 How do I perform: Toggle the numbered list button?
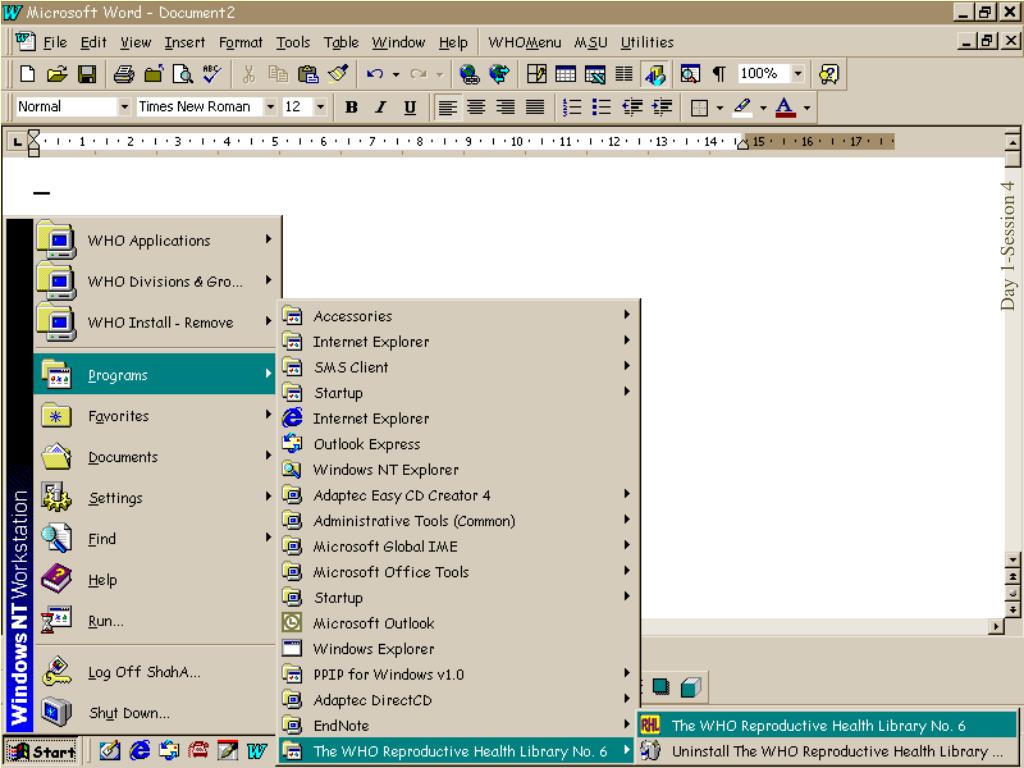[573, 107]
